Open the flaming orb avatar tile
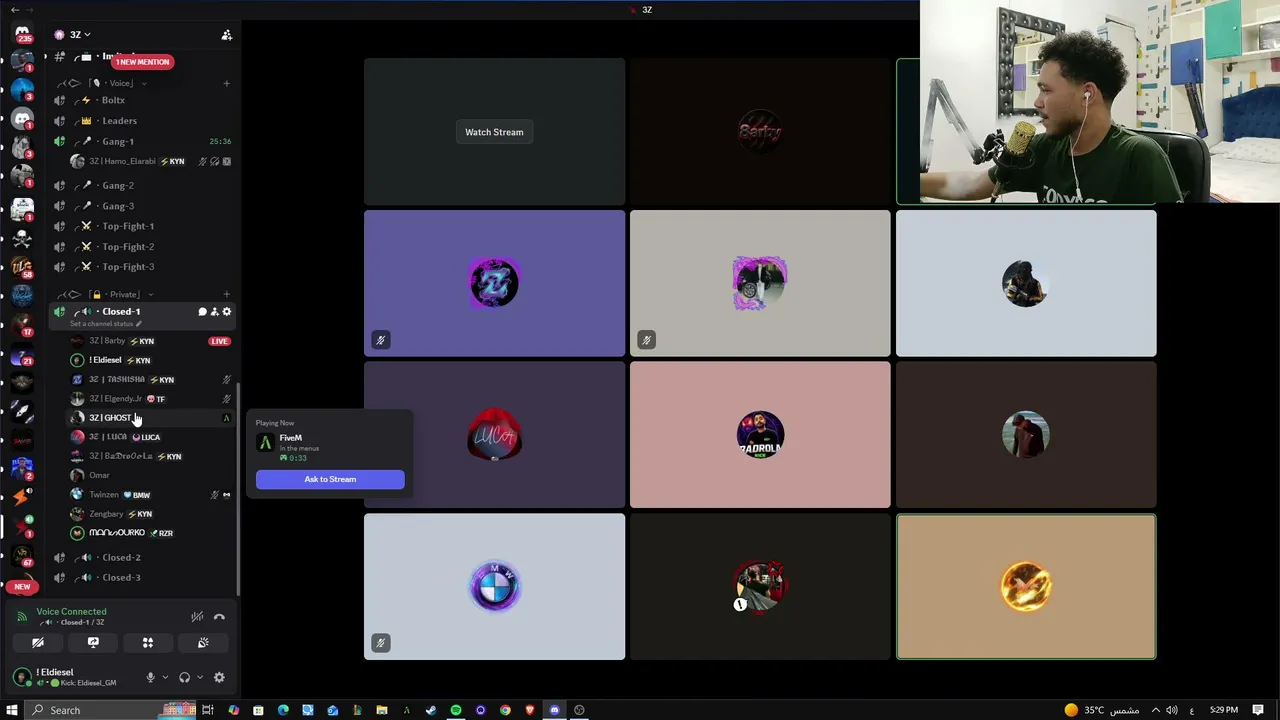The height and width of the screenshot is (720, 1280). pos(1026,587)
